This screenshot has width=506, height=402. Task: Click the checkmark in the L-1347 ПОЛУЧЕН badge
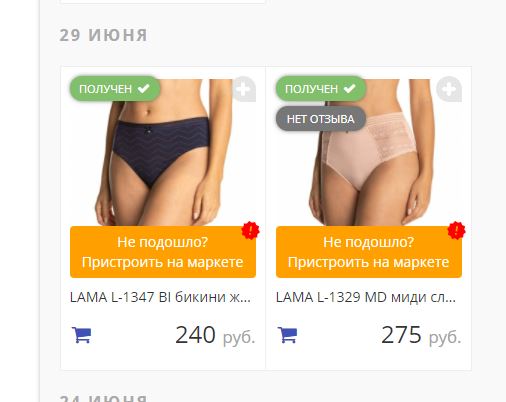[x=144, y=89]
